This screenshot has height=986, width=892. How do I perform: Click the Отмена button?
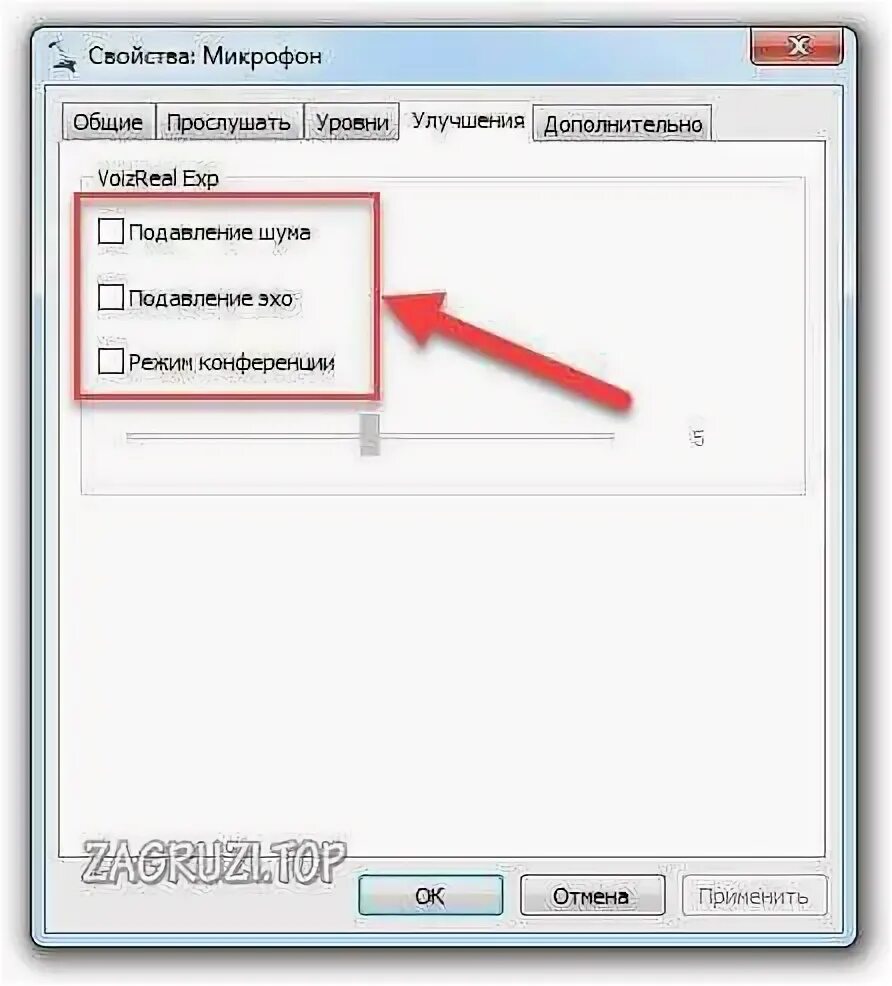tap(592, 895)
